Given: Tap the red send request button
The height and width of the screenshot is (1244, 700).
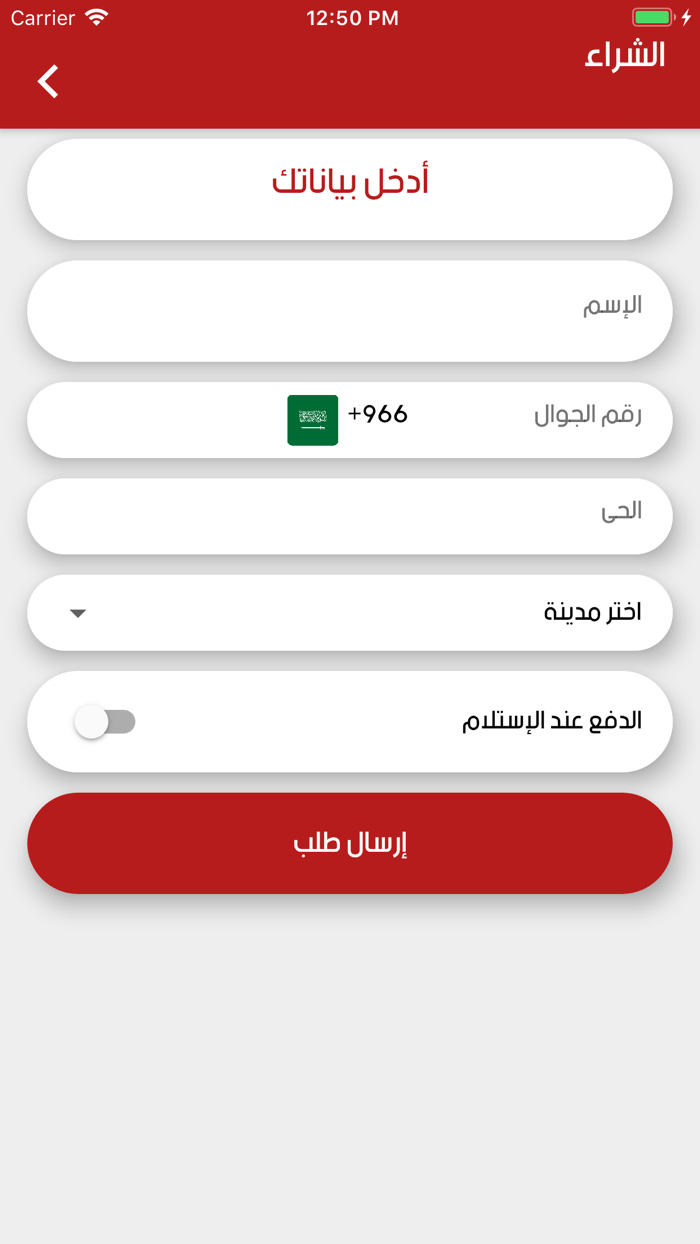Looking at the screenshot, I should [x=350, y=843].
